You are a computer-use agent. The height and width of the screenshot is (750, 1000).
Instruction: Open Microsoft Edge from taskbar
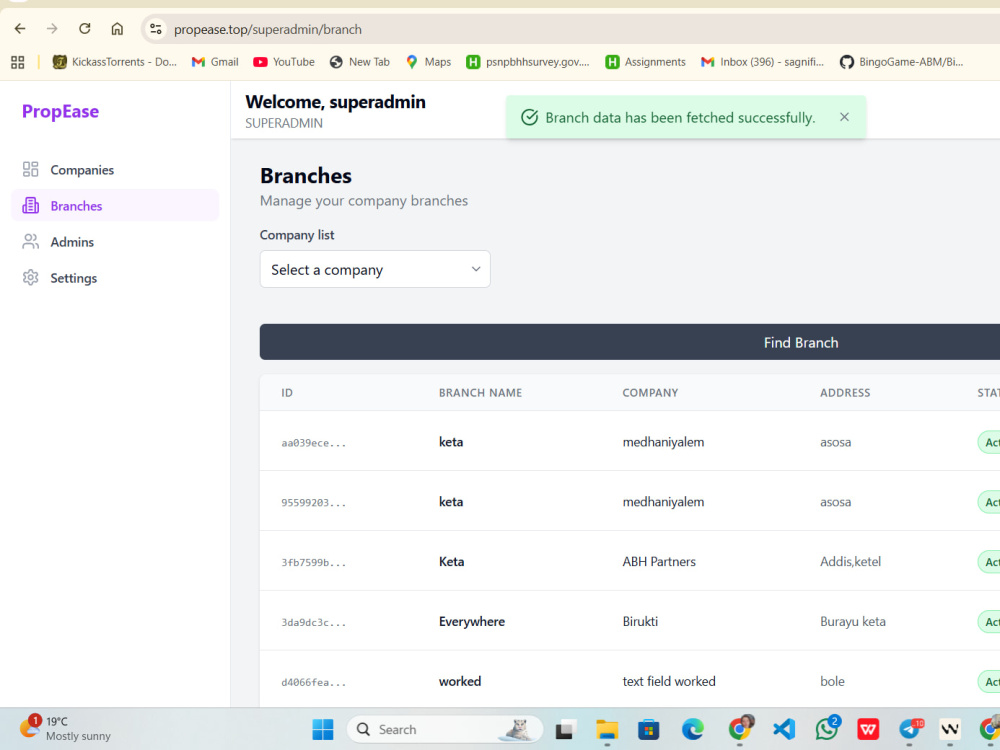click(692, 729)
